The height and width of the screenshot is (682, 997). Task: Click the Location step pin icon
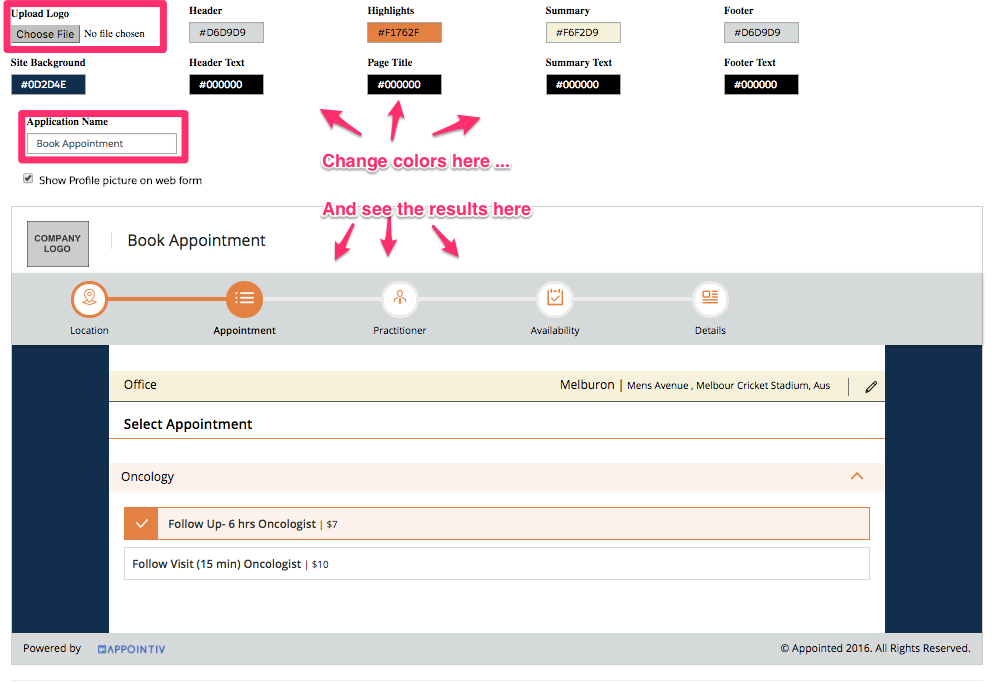(x=89, y=299)
